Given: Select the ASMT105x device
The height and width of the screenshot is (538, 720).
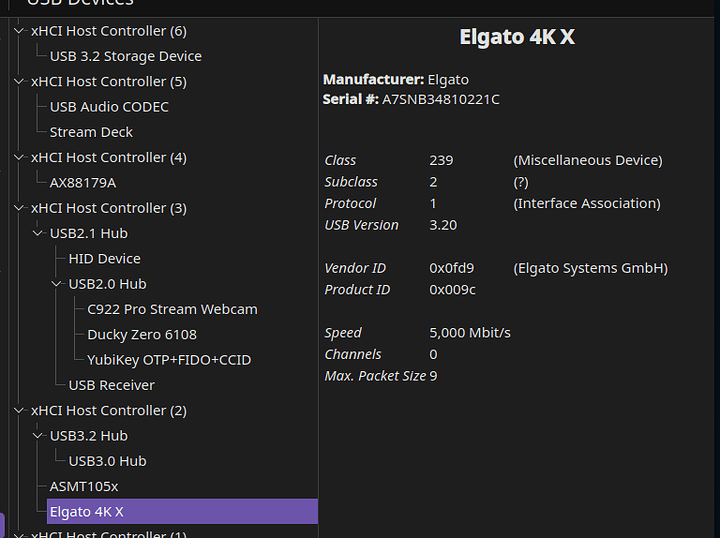Looking at the screenshot, I should click(x=84, y=487).
